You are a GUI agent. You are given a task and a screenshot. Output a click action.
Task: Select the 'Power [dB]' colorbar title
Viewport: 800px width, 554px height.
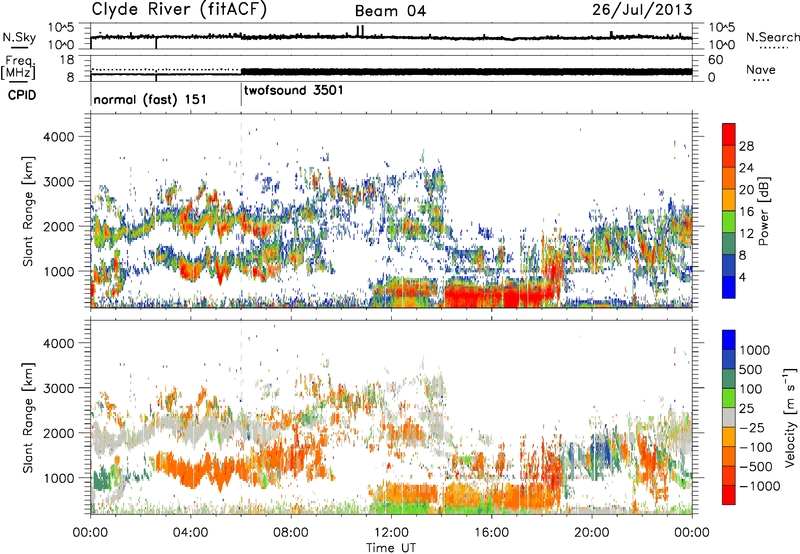(x=764, y=211)
